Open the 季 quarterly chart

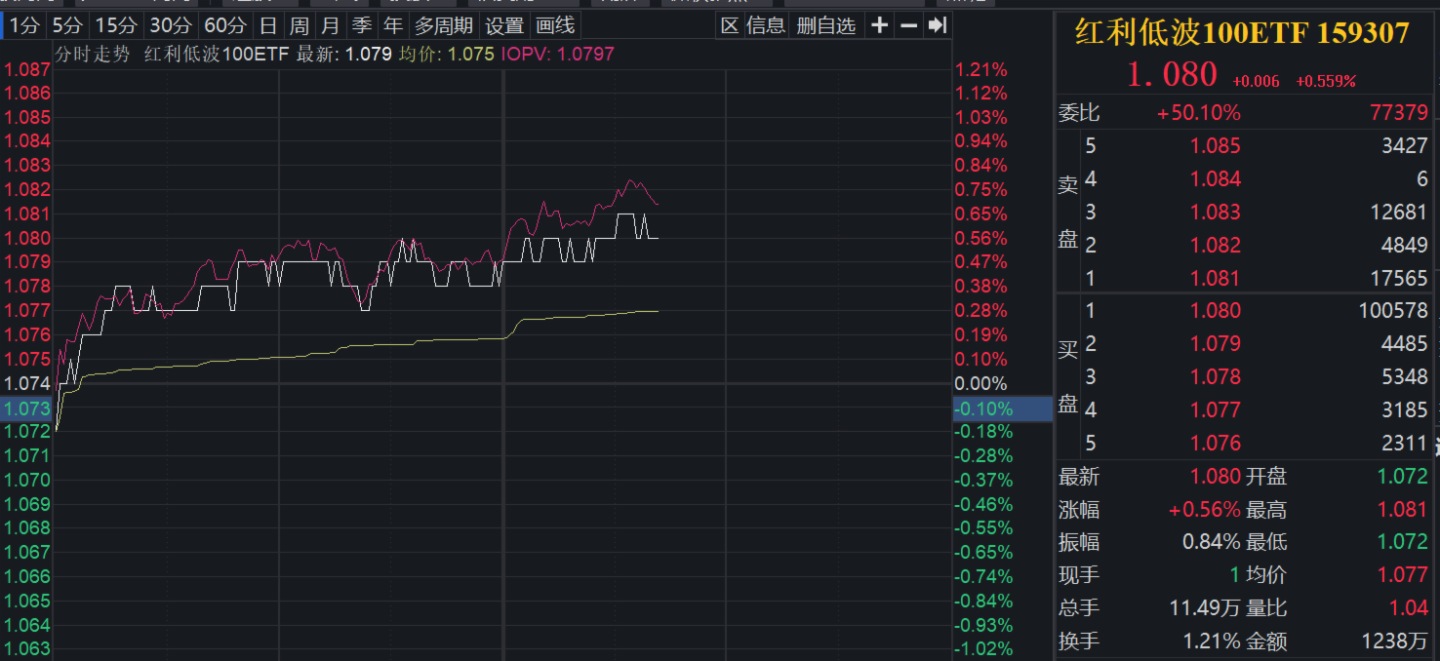pos(361,26)
